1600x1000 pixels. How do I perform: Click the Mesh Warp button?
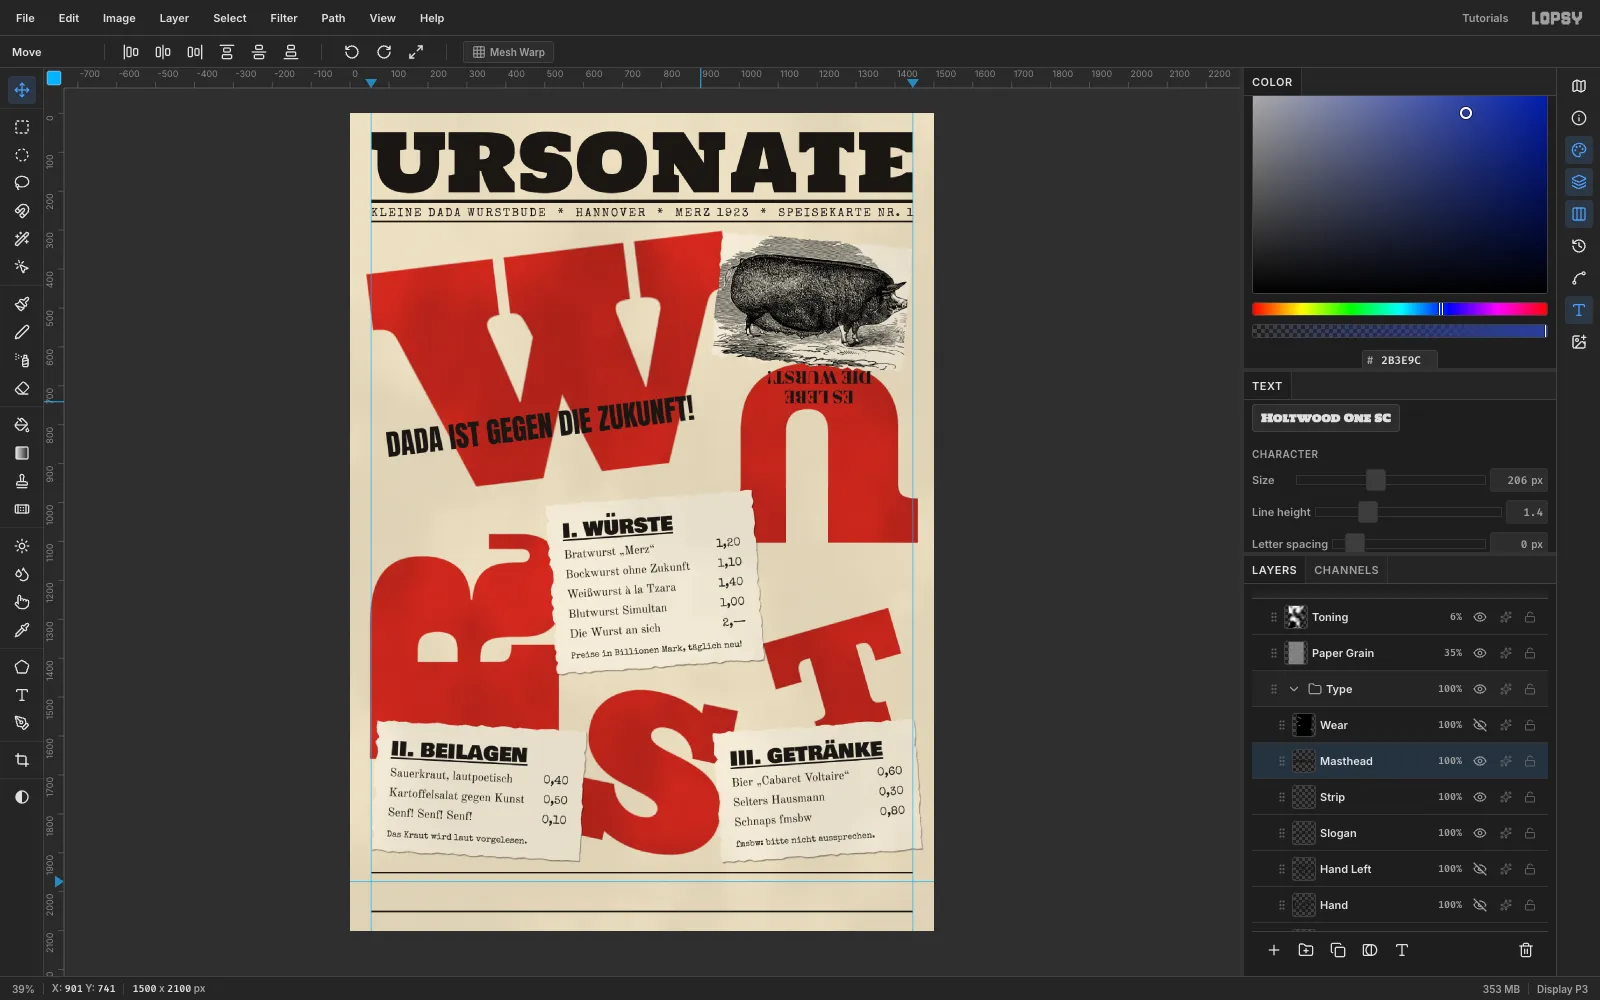509,52
